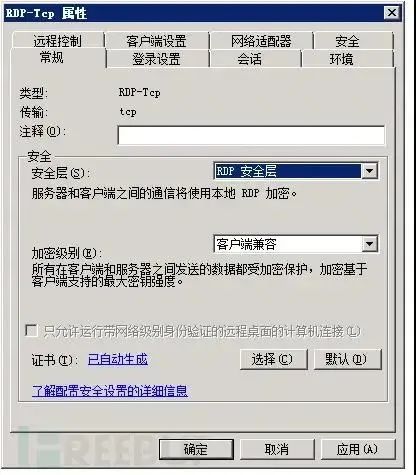Click the 默认(D) button
Screen dimensions: 416x475
pyautogui.click(x=347, y=359)
